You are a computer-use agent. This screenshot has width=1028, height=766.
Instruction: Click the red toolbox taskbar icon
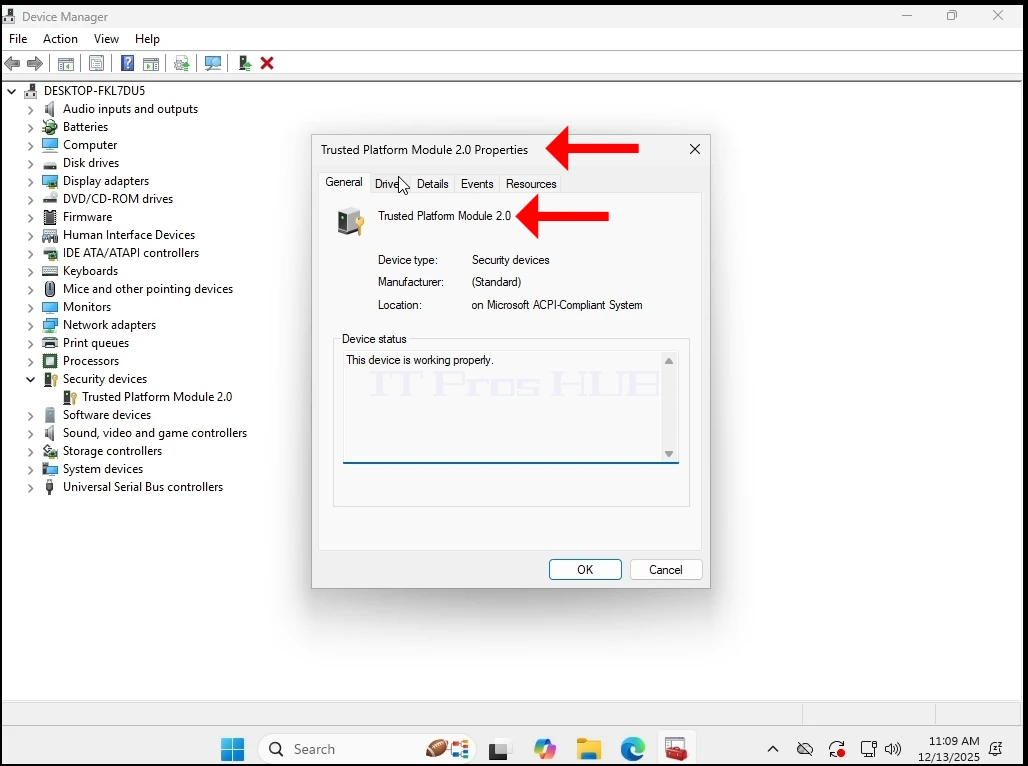pyautogui.click(x=675, y=749)
